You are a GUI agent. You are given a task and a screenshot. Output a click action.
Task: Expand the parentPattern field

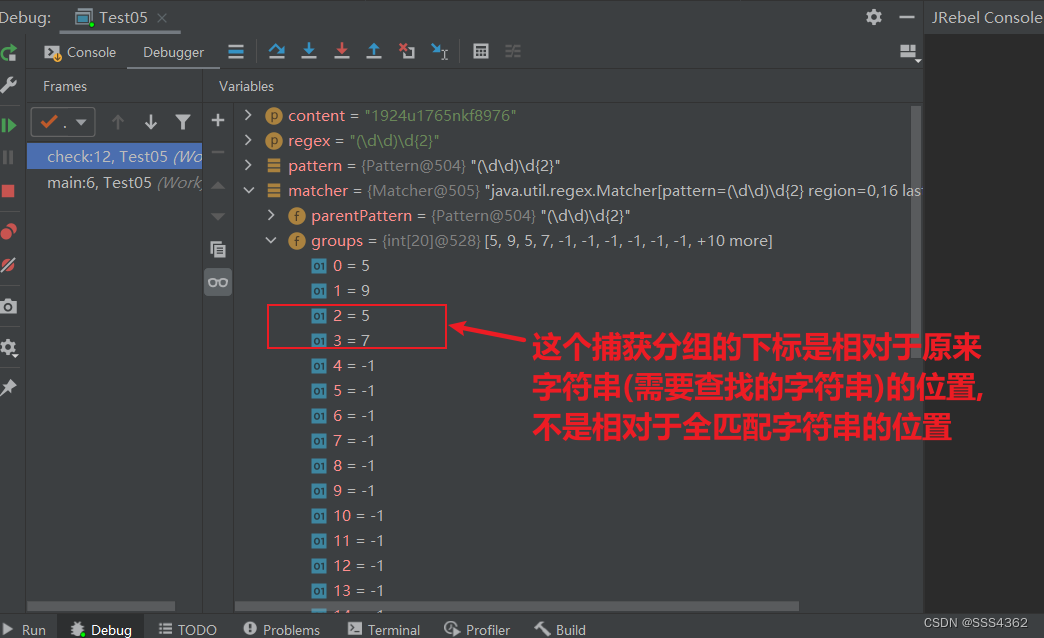point(271,215)
